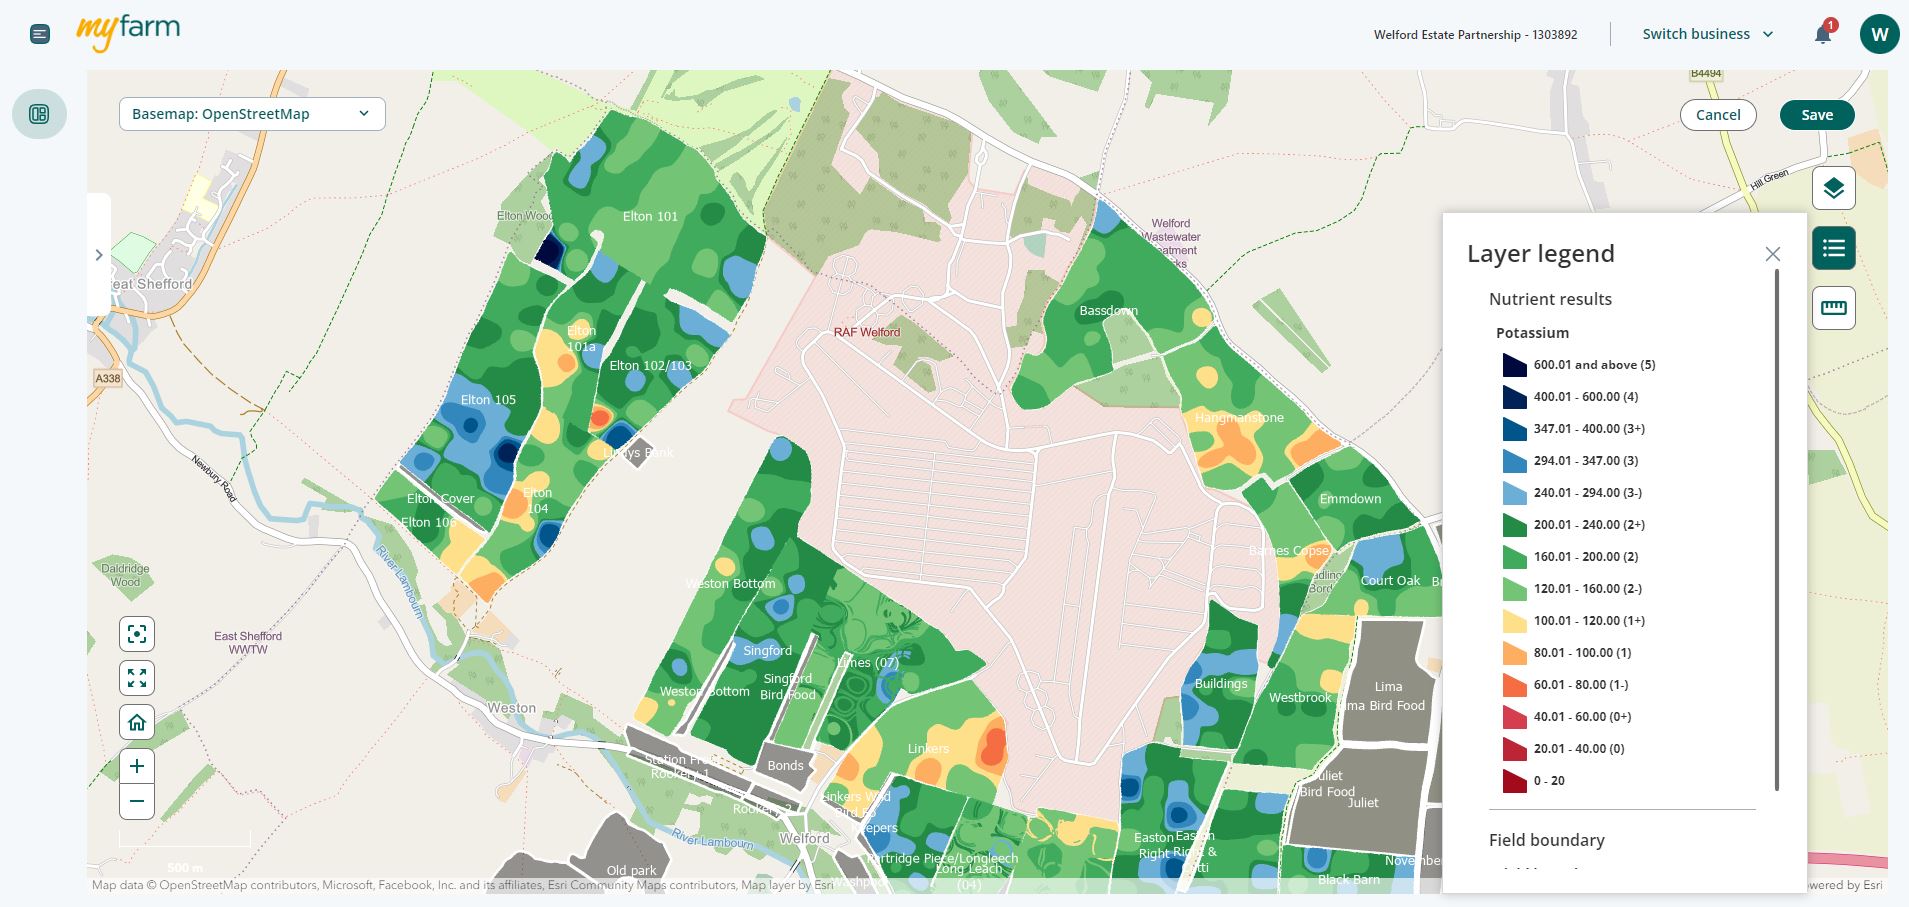Image resolution: width=1909 pixels, height=907 pixels.
Task: Select the Old park field
Action: click(631, 871)
